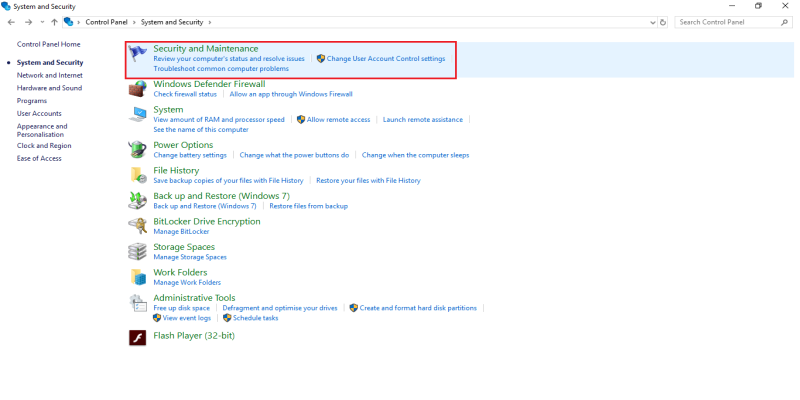The image size is (800, 400).
Task: Open the address bar history dropdown
Action: [654, 22]
